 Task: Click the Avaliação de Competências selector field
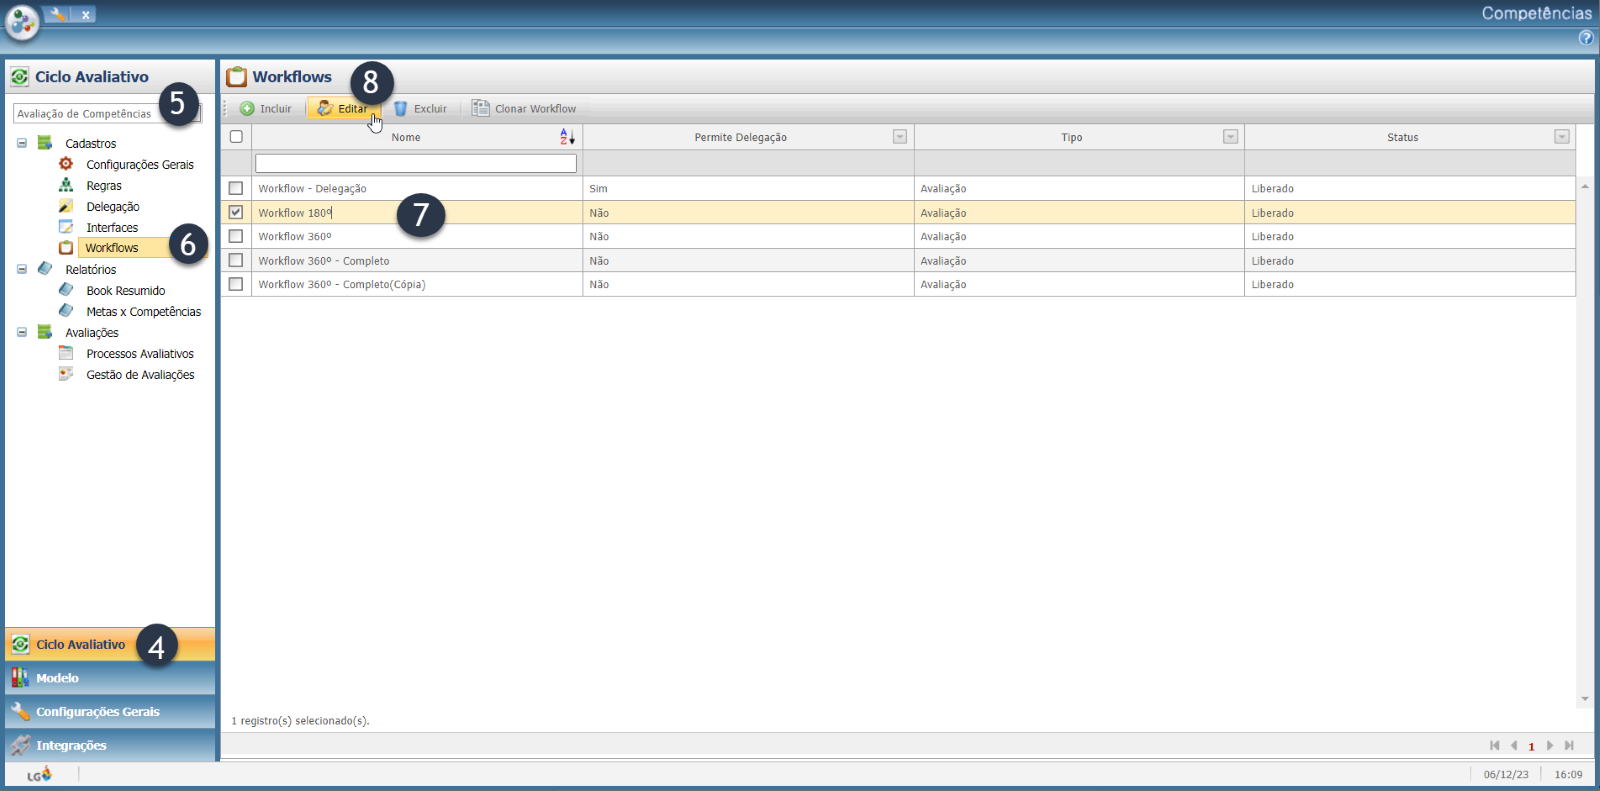pos(107,114)
